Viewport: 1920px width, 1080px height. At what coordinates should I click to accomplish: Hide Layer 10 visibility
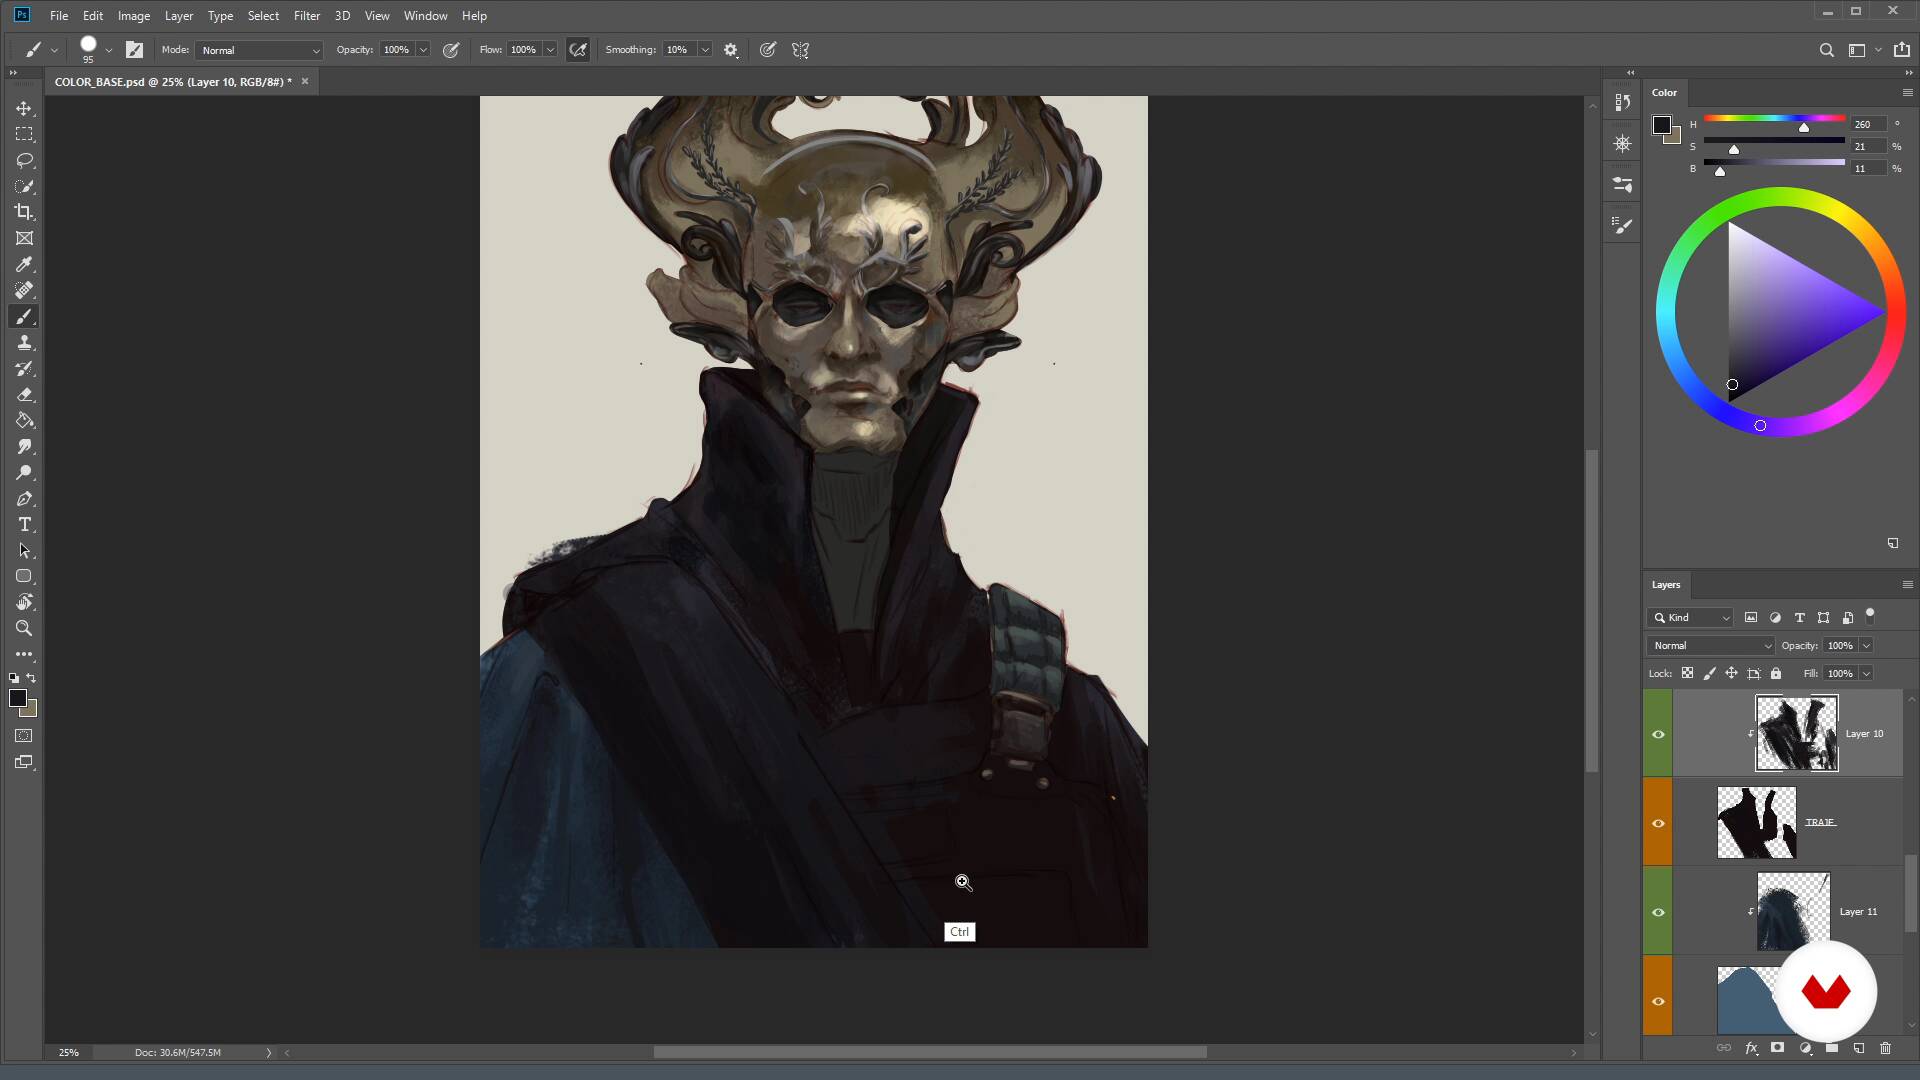click(1658, 734)
